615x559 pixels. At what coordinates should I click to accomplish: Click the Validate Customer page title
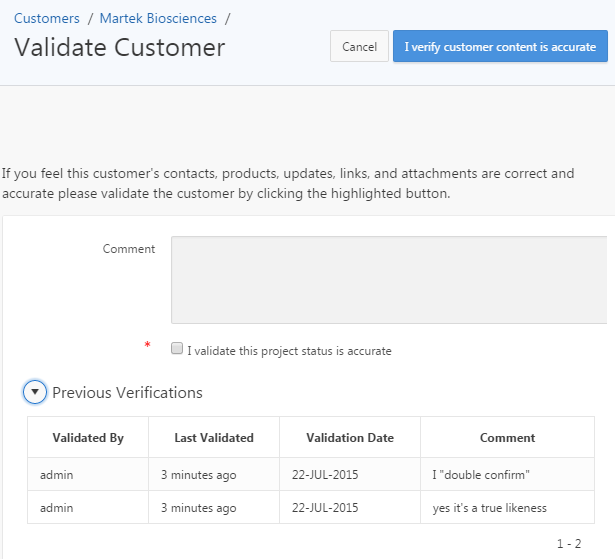120,47
